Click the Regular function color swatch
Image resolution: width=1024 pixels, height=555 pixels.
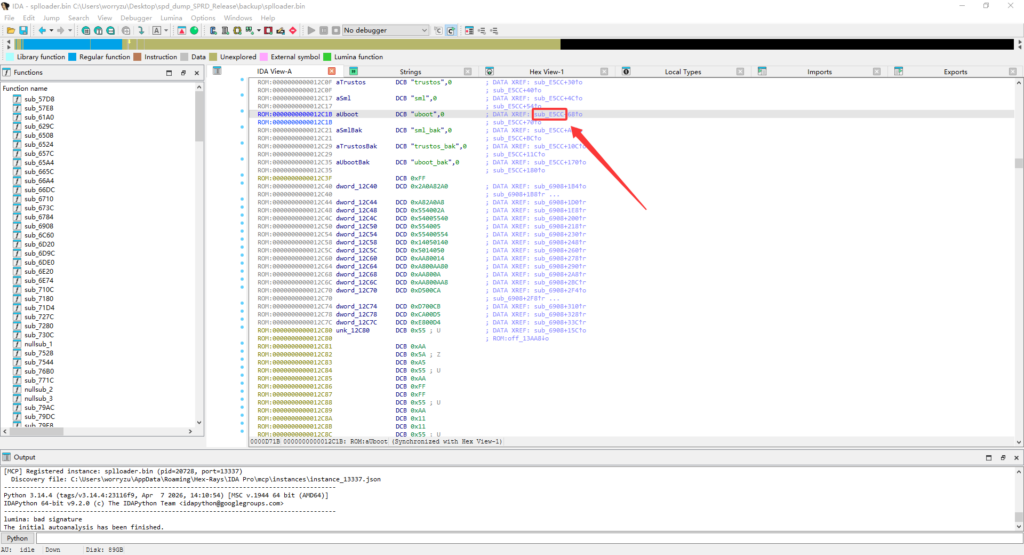coord(72,57)
